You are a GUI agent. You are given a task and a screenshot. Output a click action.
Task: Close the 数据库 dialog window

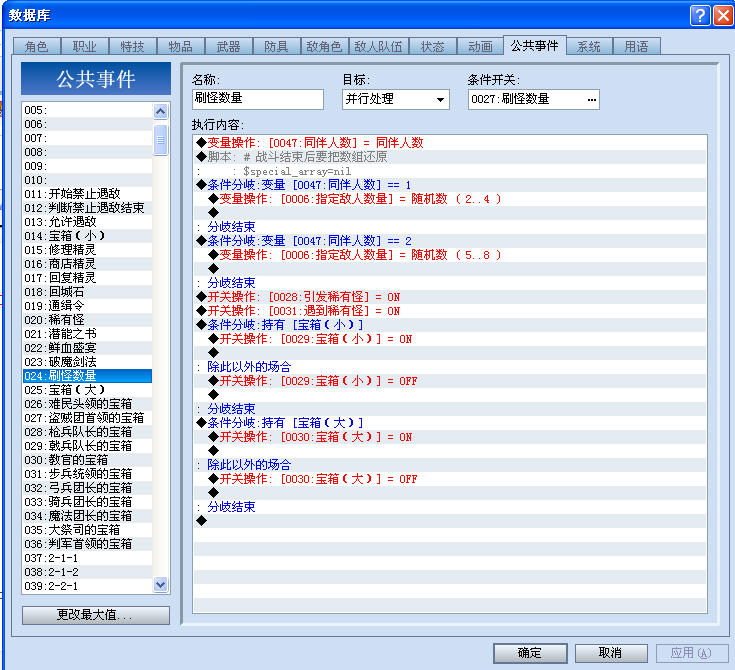723,15
